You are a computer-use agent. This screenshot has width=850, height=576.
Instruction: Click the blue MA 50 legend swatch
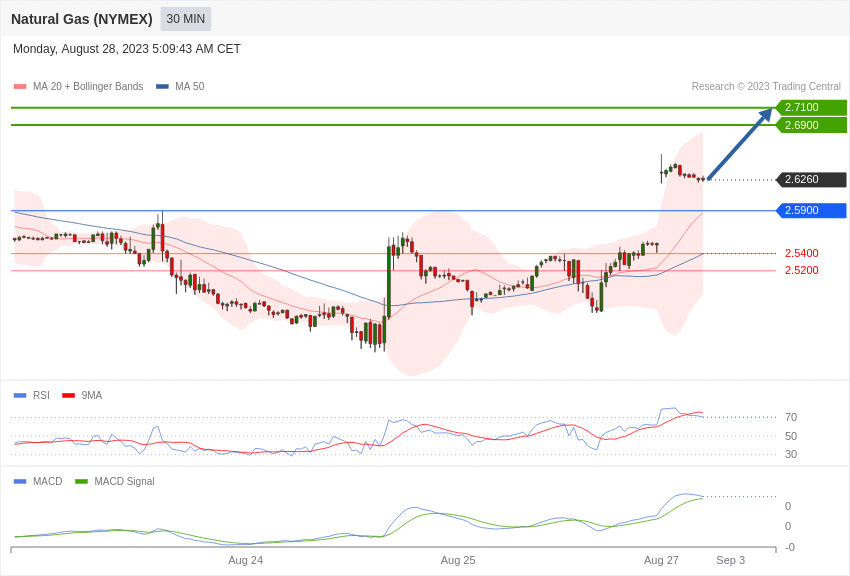[x=162, y=87]
